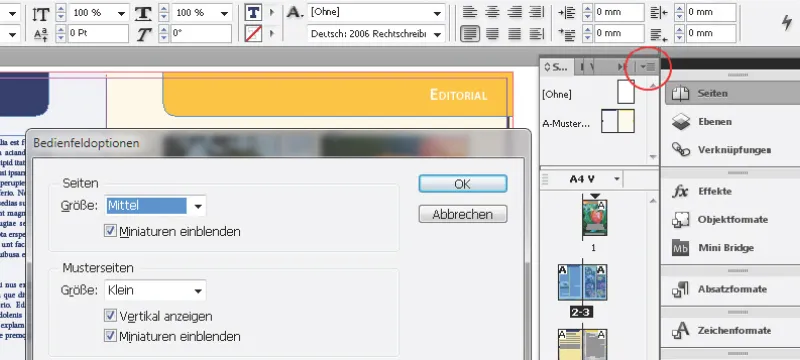Click the left indent icon
Image resolution: width=800 pixels, height=360 pixels.
point(567,13)
